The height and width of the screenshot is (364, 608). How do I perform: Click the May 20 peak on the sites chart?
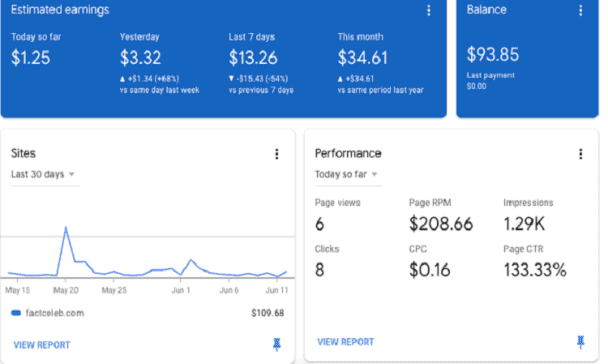point(66,228)
